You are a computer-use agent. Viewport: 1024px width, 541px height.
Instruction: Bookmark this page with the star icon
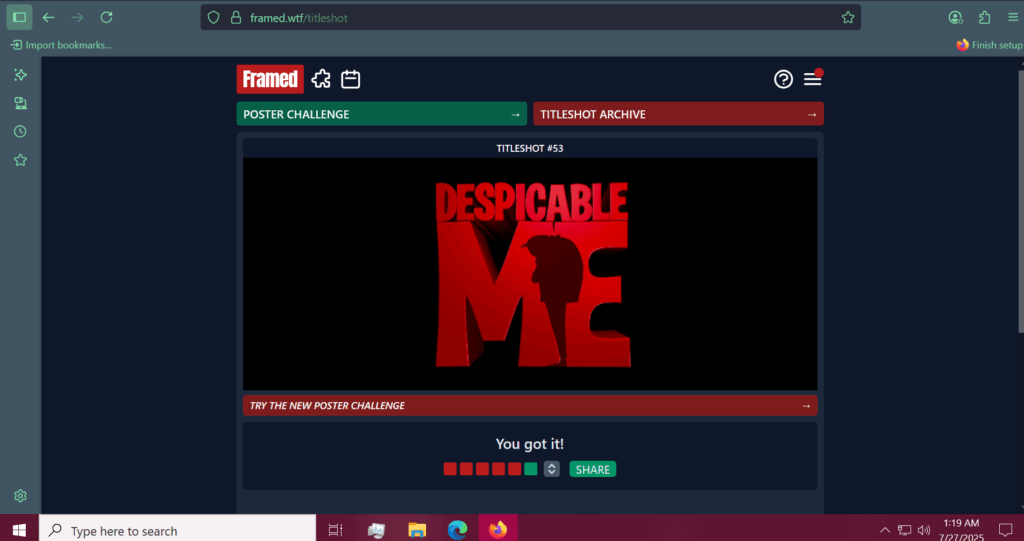[x=848, y=17]
